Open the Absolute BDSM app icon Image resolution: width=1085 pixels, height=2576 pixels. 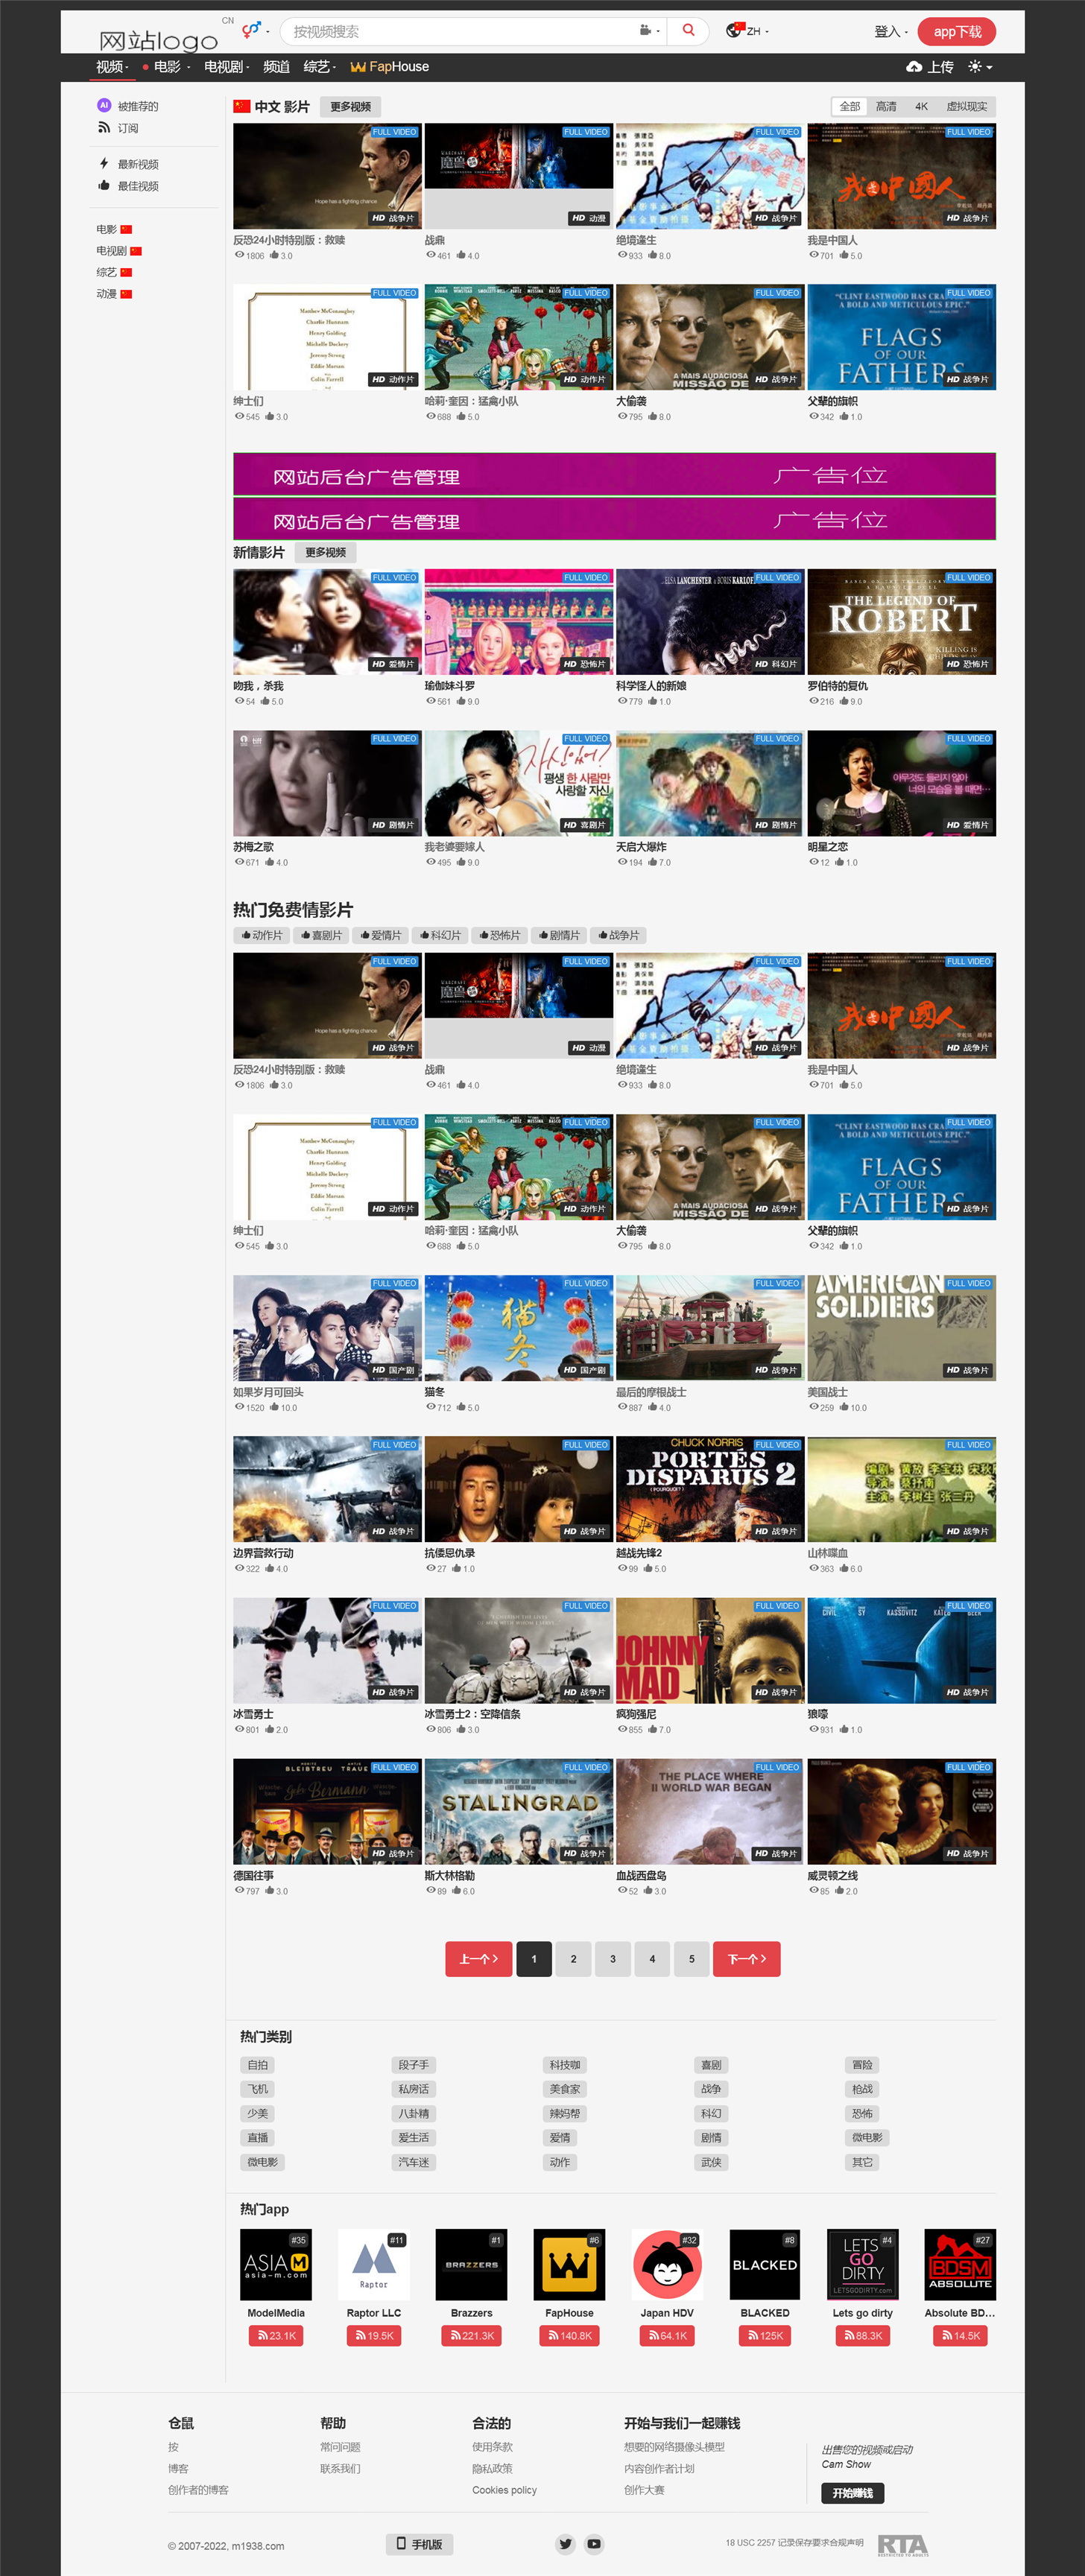coord(960,2264)
